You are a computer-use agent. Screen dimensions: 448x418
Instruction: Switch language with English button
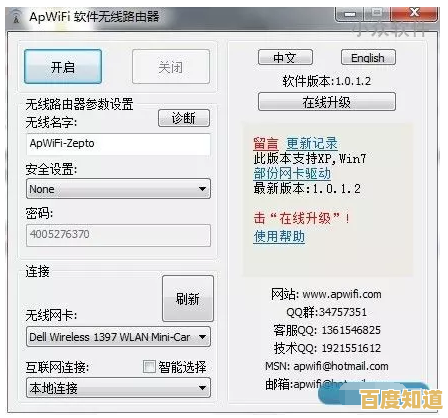[x=368, y=57]
